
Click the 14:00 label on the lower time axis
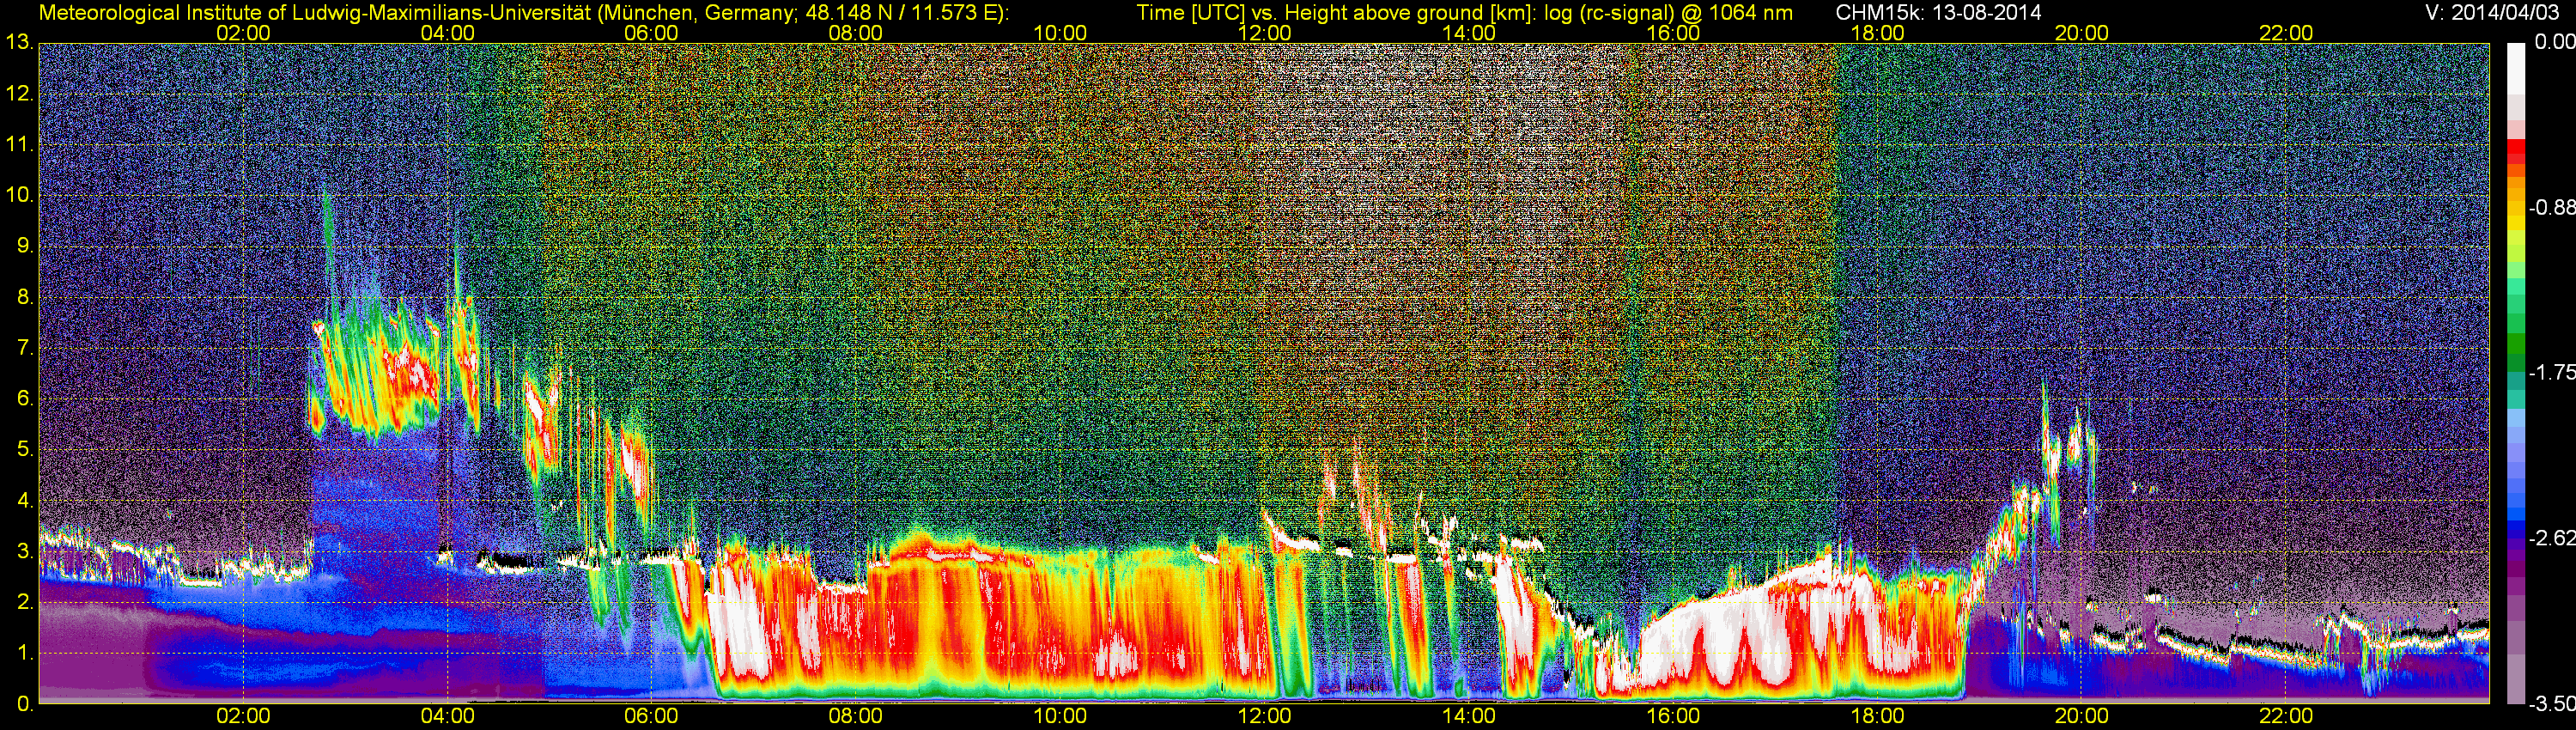pos(1469,717)
